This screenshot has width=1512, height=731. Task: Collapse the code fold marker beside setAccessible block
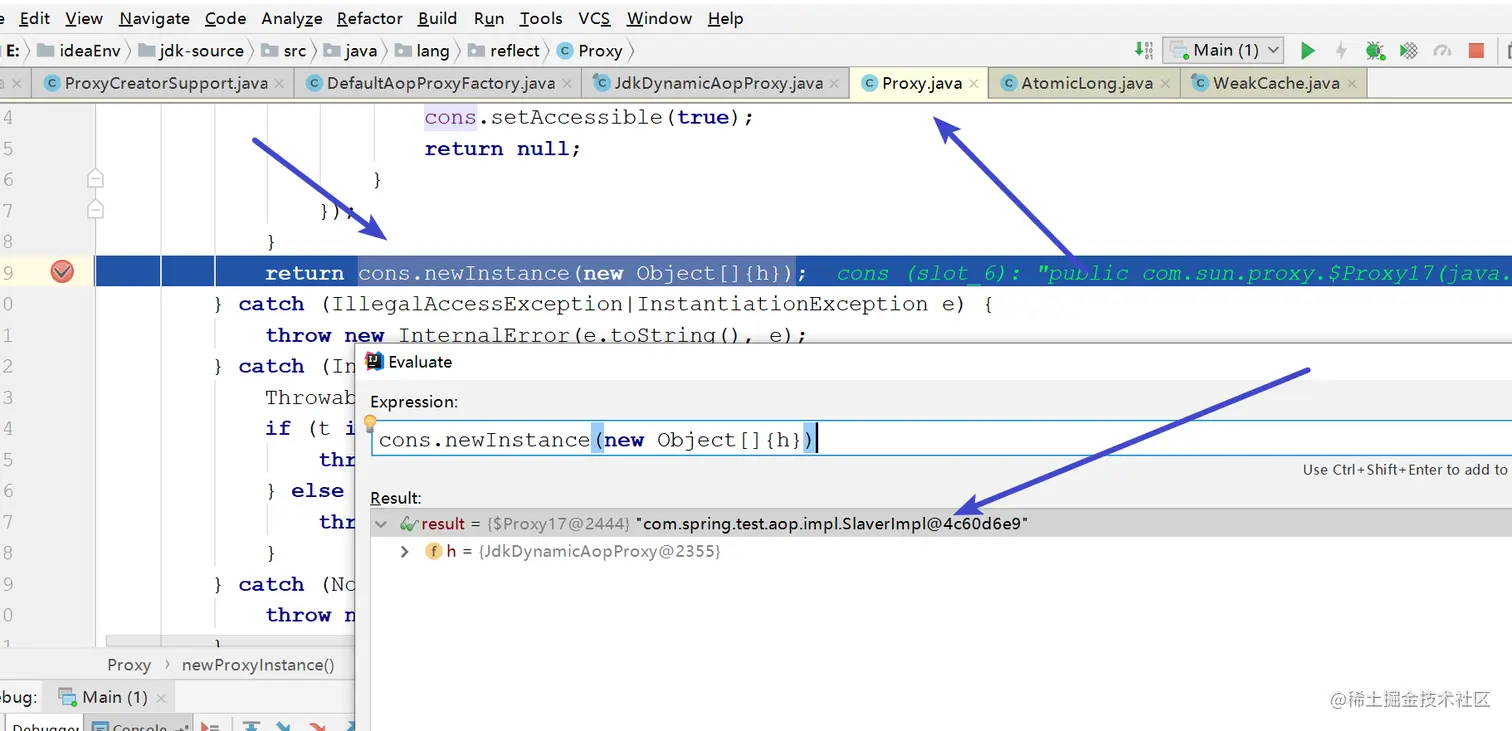pyautogui.click(x=95, y=179)
